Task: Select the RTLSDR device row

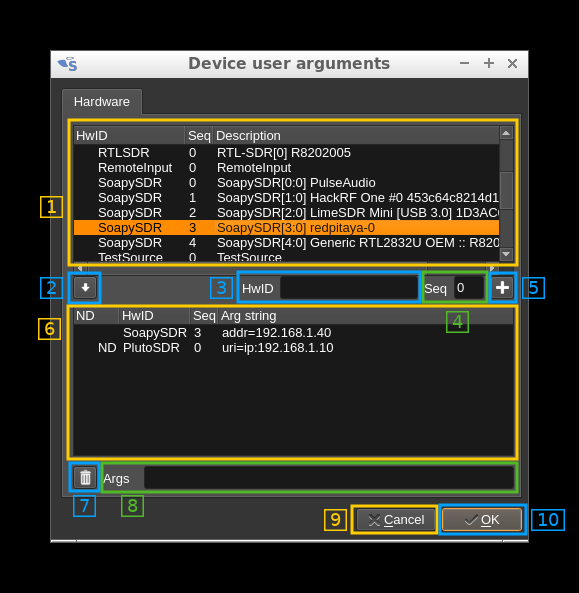Action: click(x=286, y=153)
